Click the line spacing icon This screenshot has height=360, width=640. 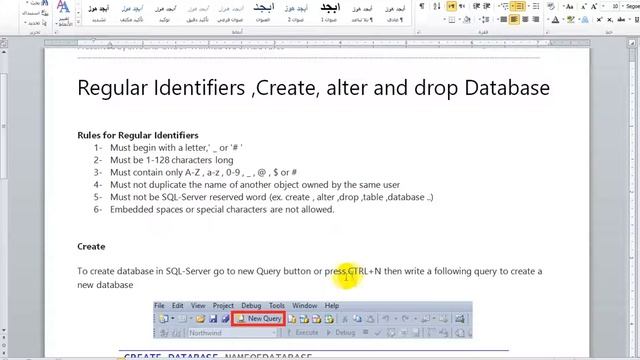486,19
